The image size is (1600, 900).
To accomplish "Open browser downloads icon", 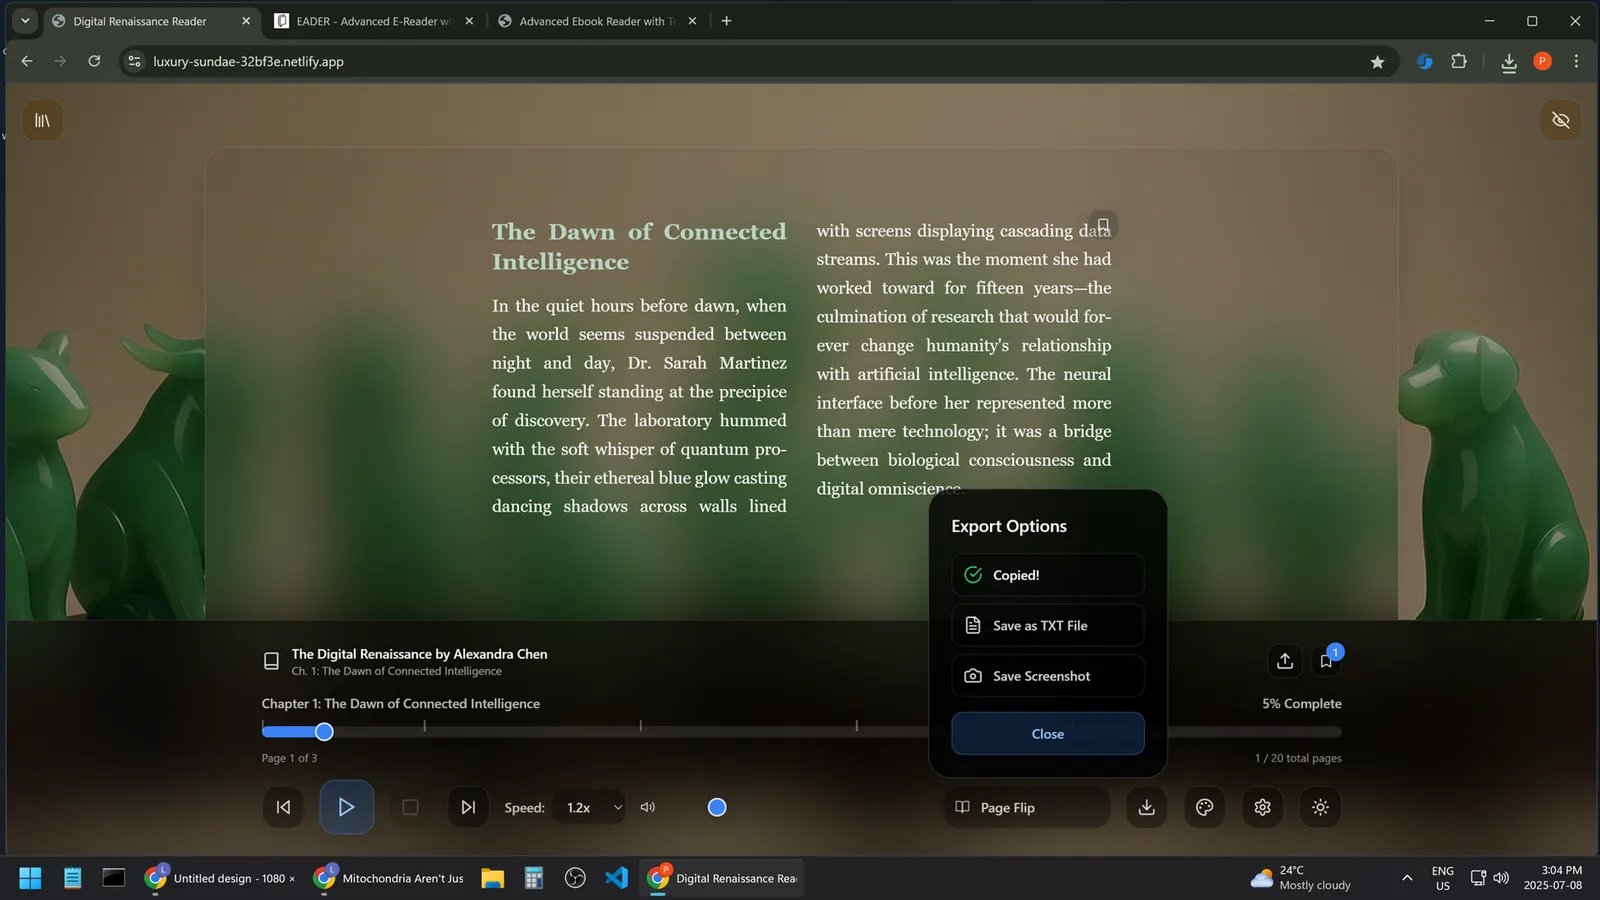I will point(1509,62).
